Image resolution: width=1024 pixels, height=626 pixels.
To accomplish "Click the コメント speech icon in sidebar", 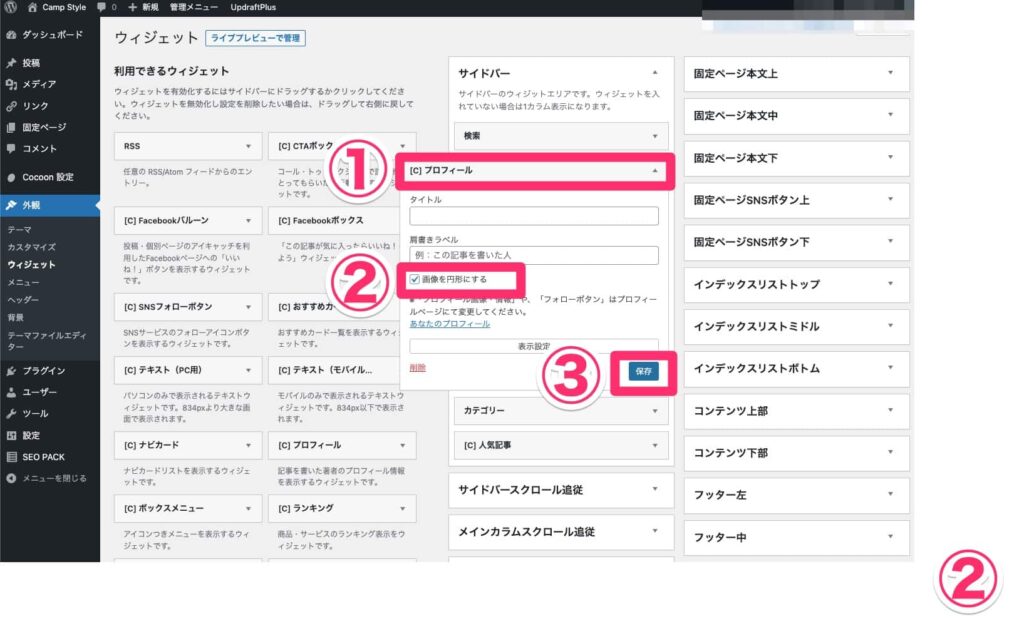I will click(x=11, y=149).
